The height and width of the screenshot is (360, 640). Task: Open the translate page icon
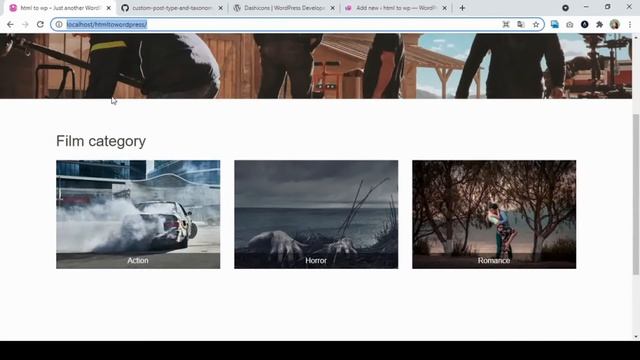click(x=521, y=24)
